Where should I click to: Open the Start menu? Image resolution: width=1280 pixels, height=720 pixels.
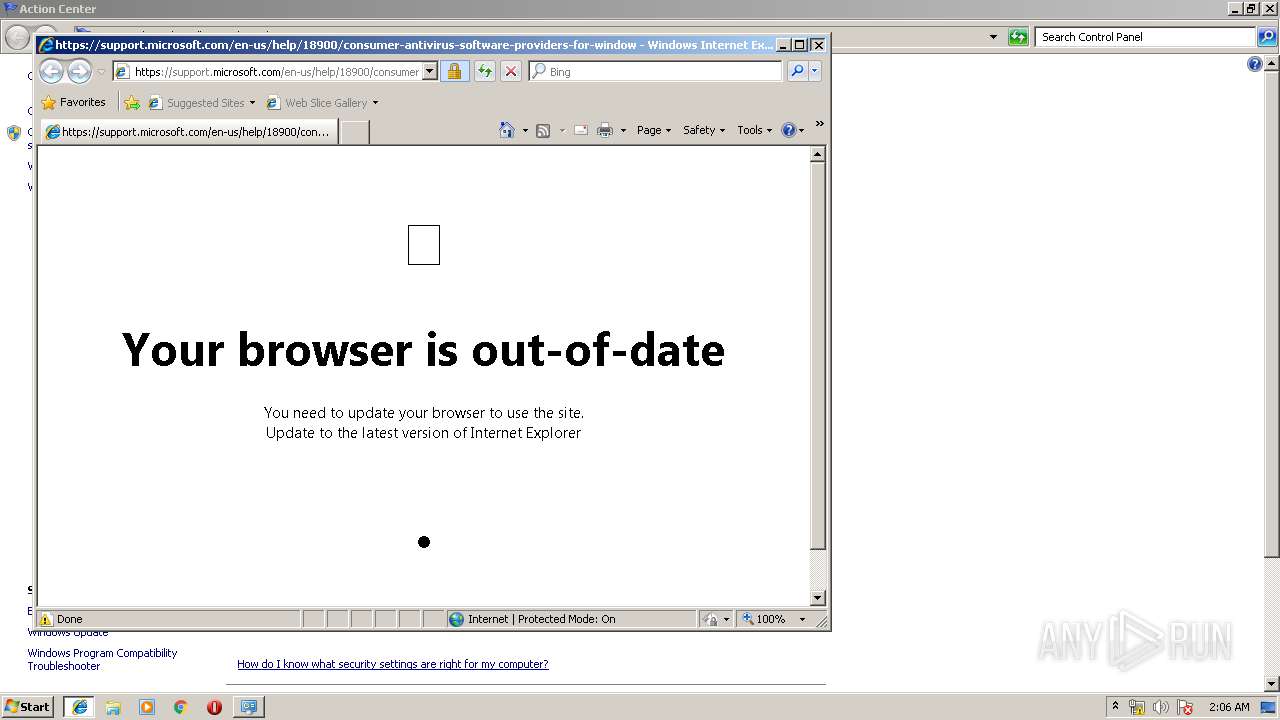click(x=27, y=706)
